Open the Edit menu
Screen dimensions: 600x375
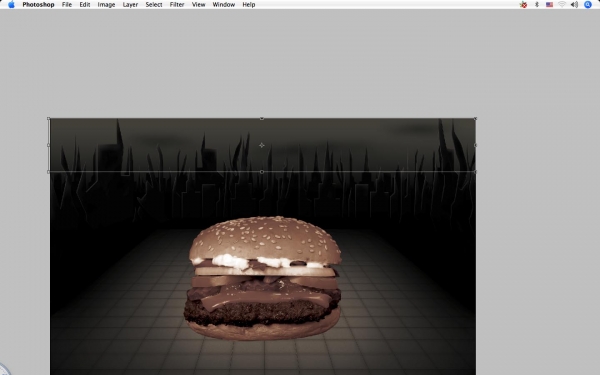click(85, 5)
